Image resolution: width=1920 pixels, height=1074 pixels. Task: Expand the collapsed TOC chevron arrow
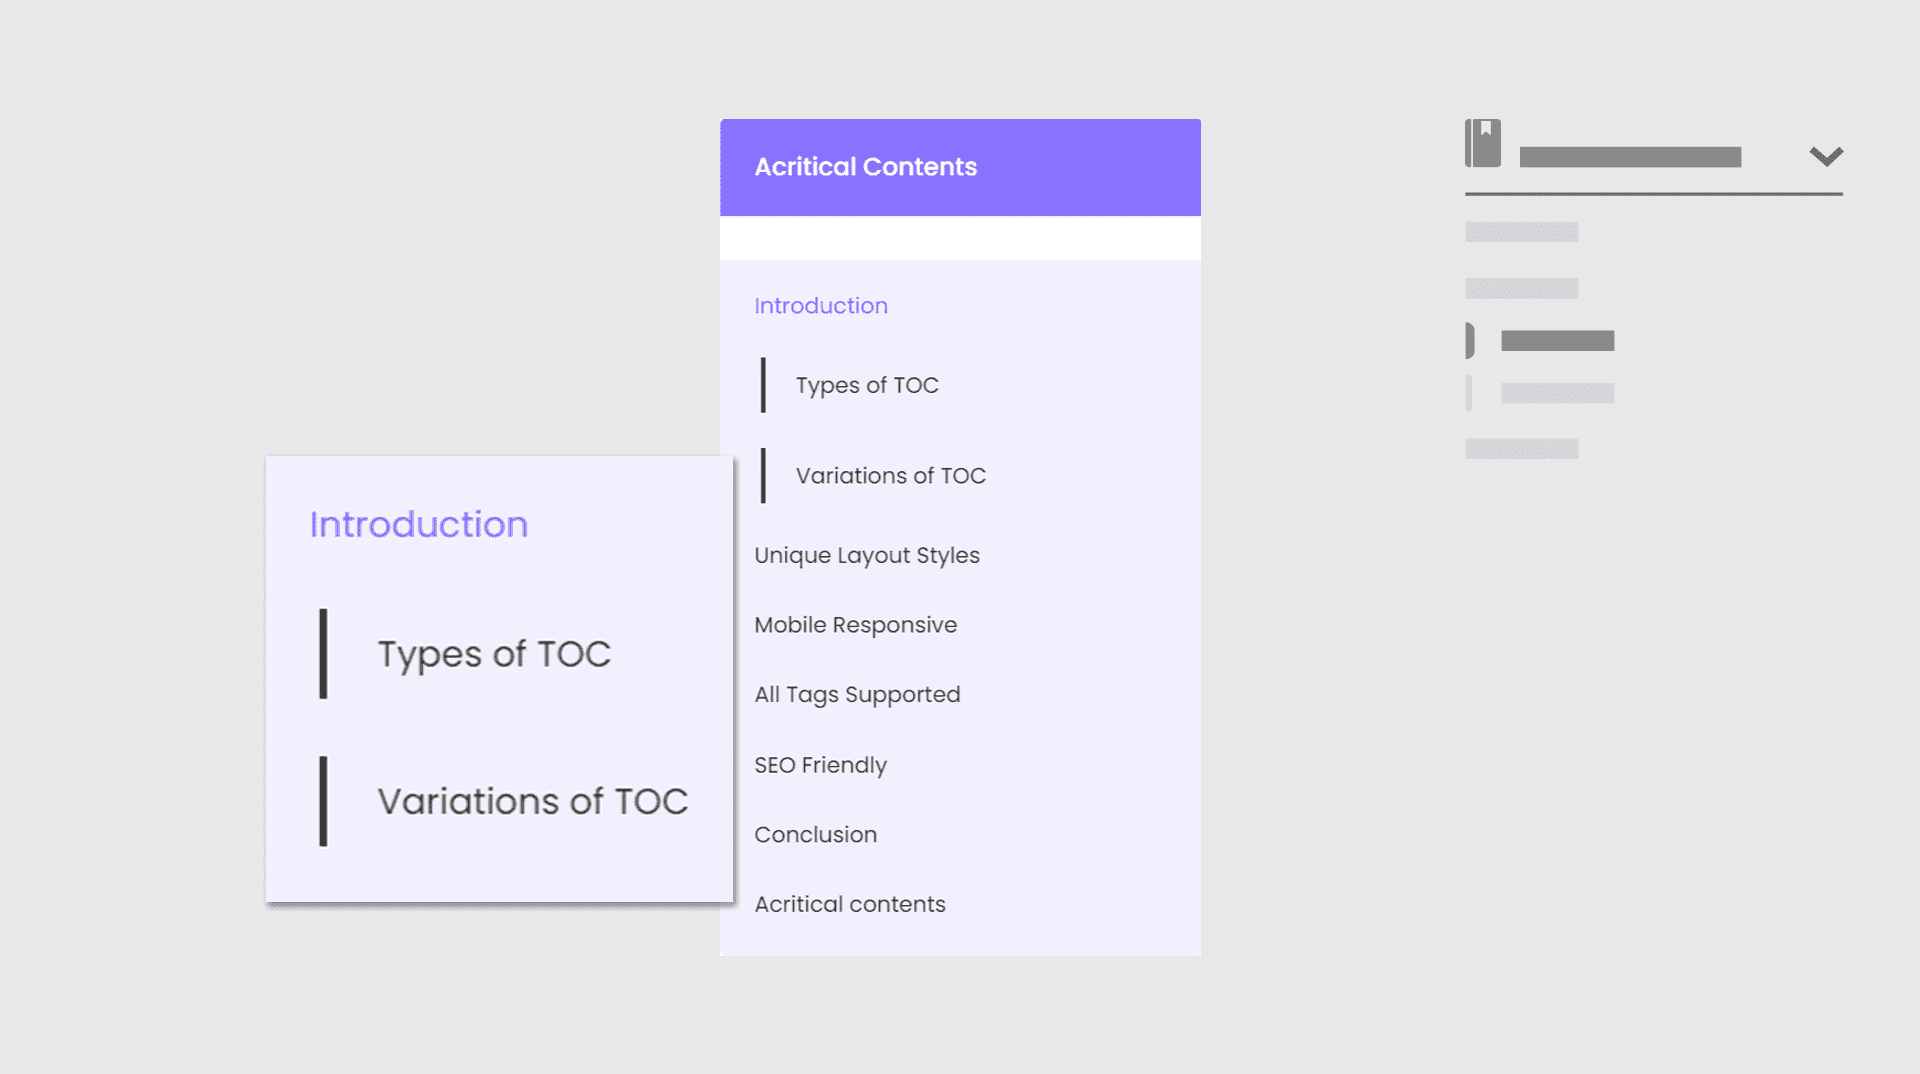[x=1826, y=156]
